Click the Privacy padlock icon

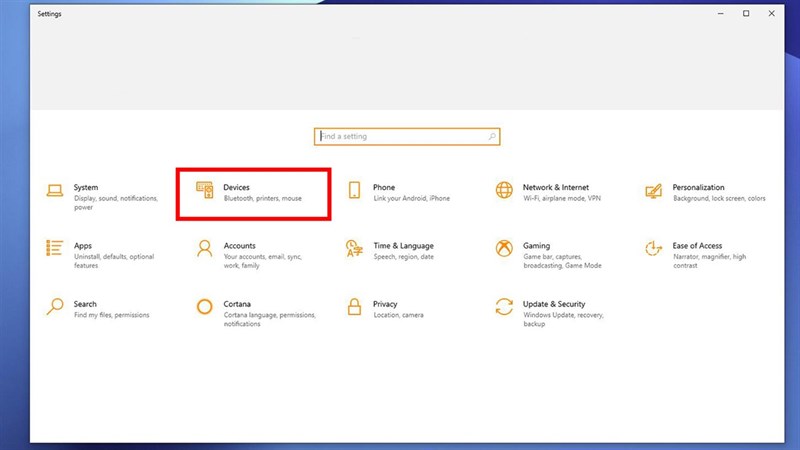(x=354, y=307)
